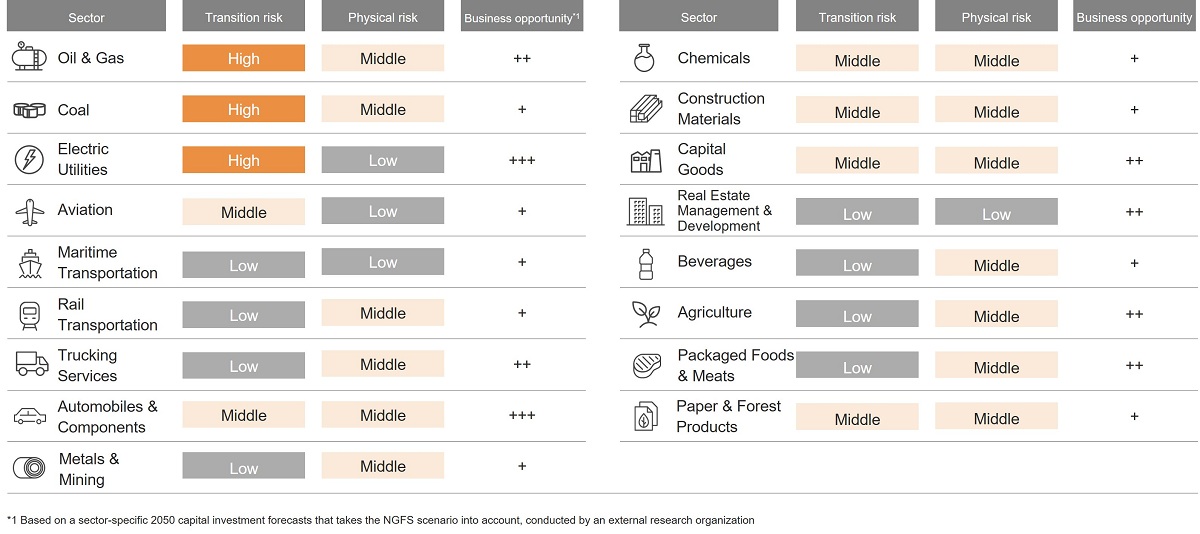Image resolution: width=1200 pixels, height=534 pixels.
Task: Click the Aviation airplane icon
Action: pyautogui.click(x=29, y=211)
